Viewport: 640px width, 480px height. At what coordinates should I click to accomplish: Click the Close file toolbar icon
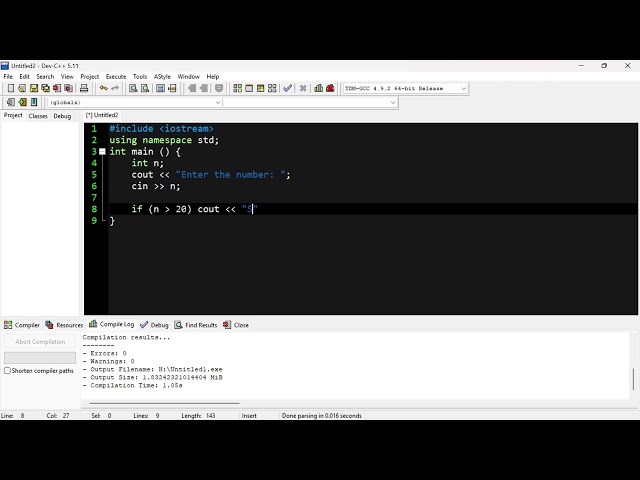[x=57, y=88]
